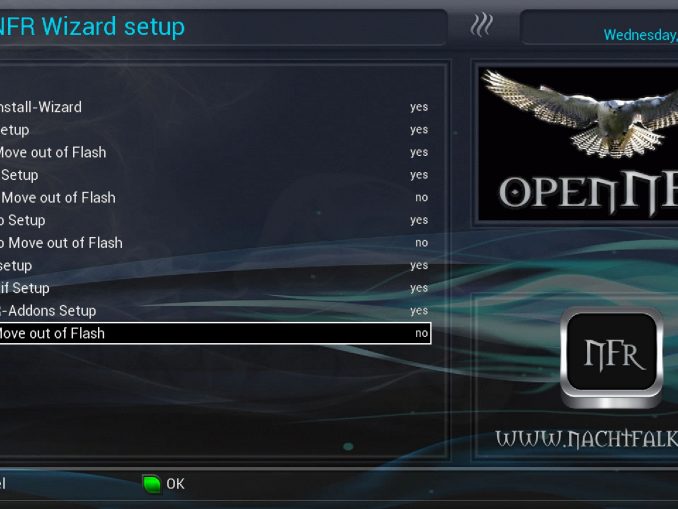
Task: Select the row labeled 'if Setup'
Action: (x=214, y=288)
